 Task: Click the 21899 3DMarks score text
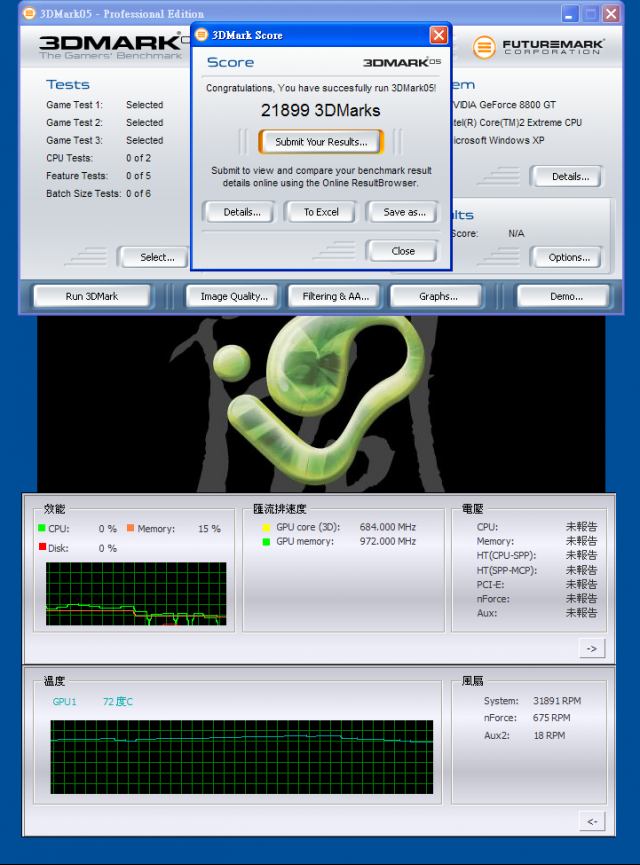tap(321, 110)
